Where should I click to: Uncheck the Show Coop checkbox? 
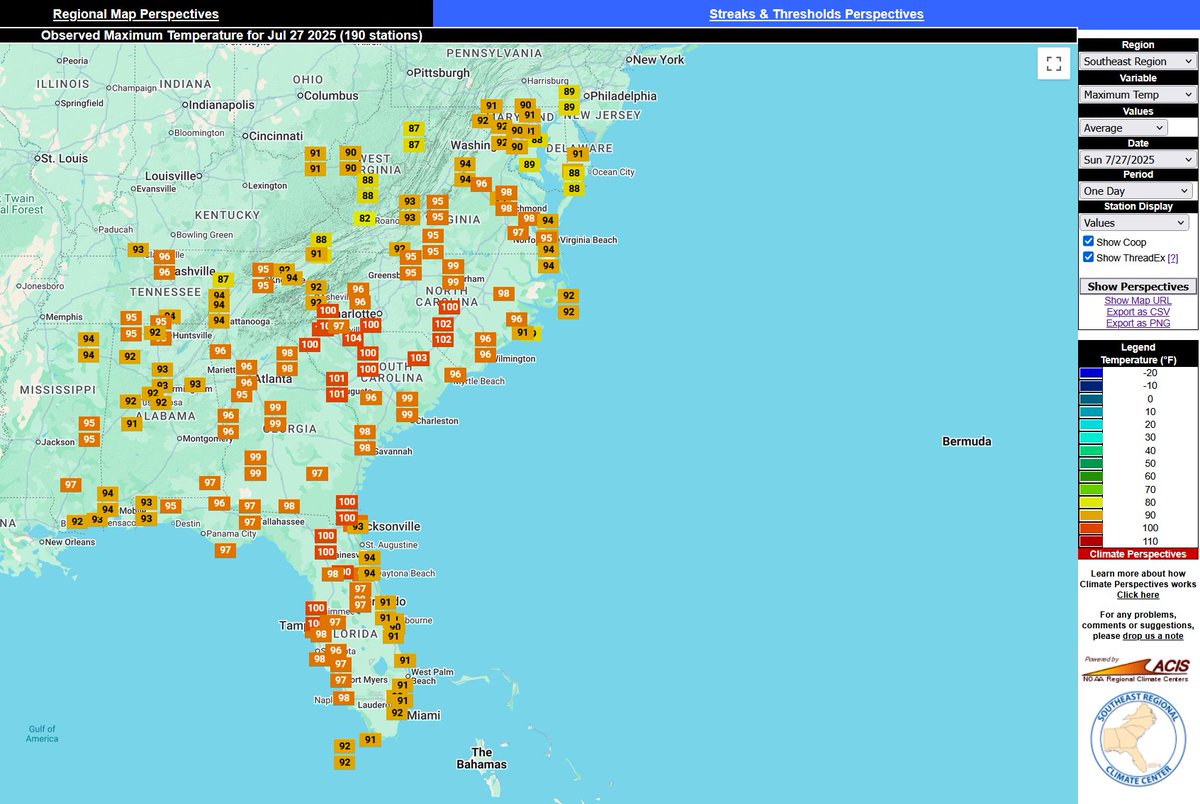coord(1088,241)
